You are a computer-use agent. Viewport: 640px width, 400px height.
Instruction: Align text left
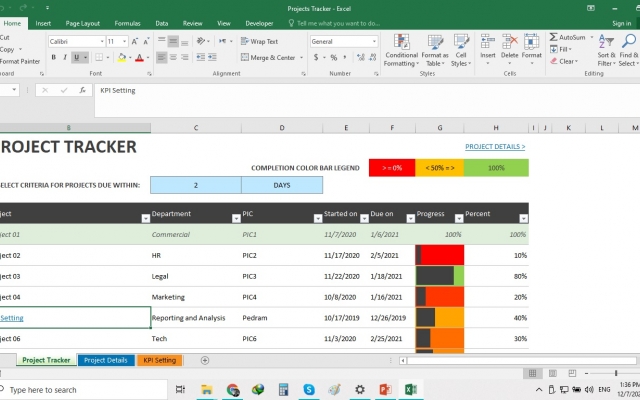162,58
